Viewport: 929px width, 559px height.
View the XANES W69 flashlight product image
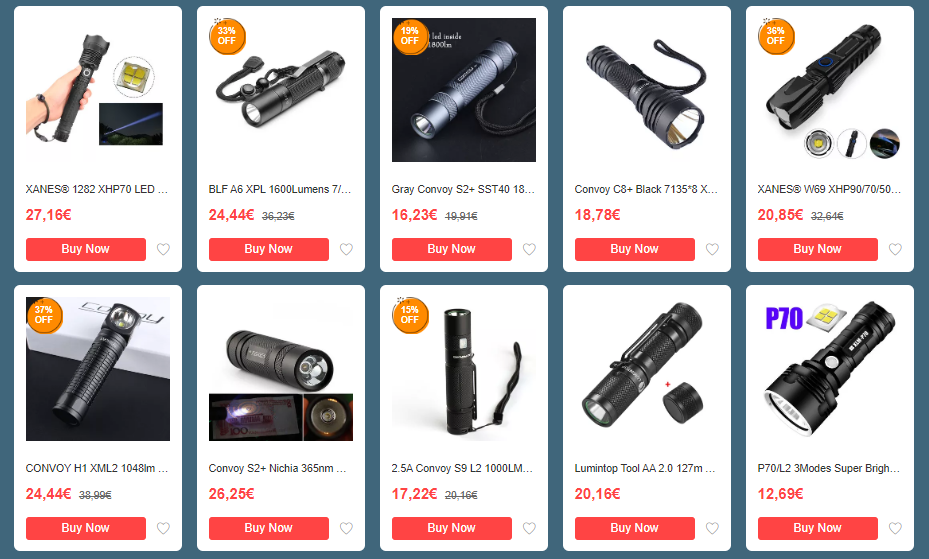[830, 90]
